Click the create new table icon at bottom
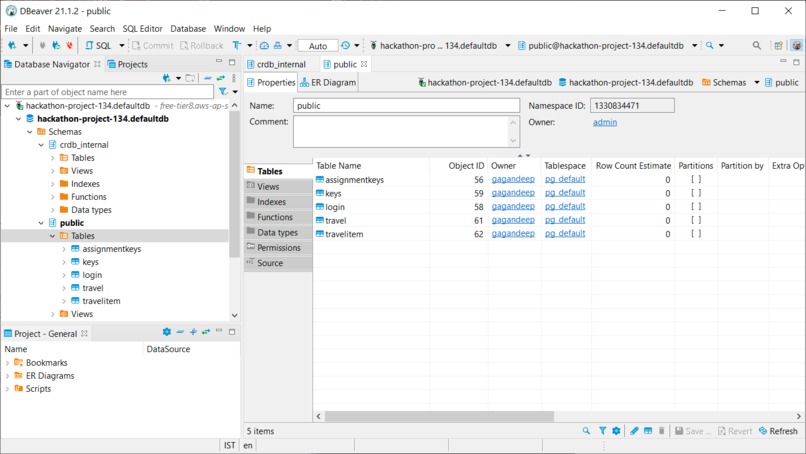Viewport: 806px width, 454px height. [648, 431]
